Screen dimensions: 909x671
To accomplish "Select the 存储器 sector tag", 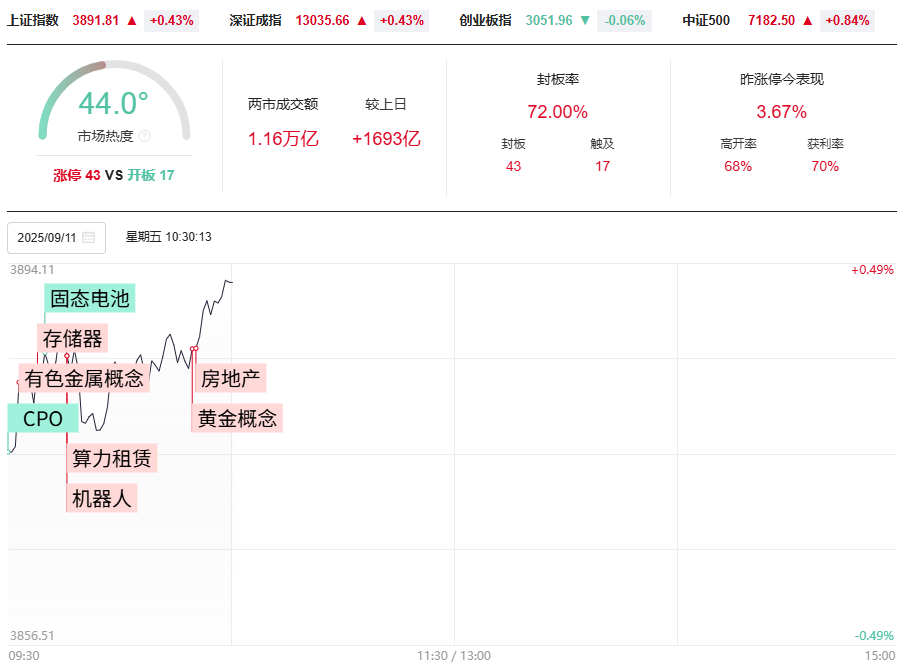I will click(73, 339).
